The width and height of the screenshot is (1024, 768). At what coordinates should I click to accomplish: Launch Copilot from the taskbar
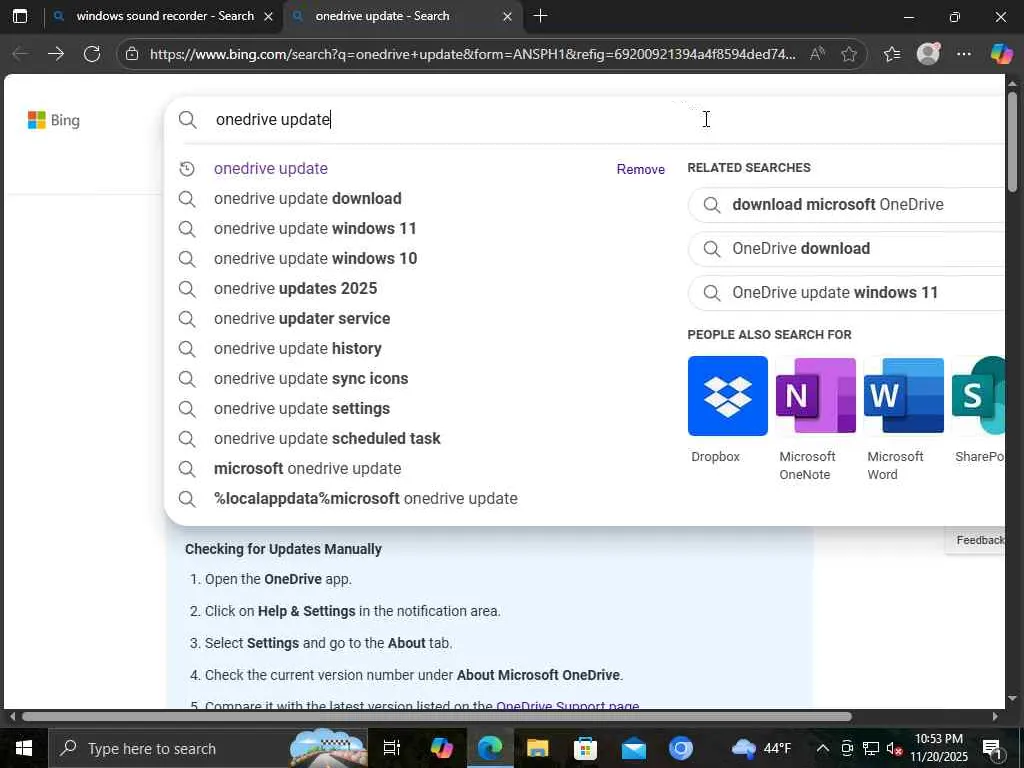pyautogui.click(x=441, y=748)
